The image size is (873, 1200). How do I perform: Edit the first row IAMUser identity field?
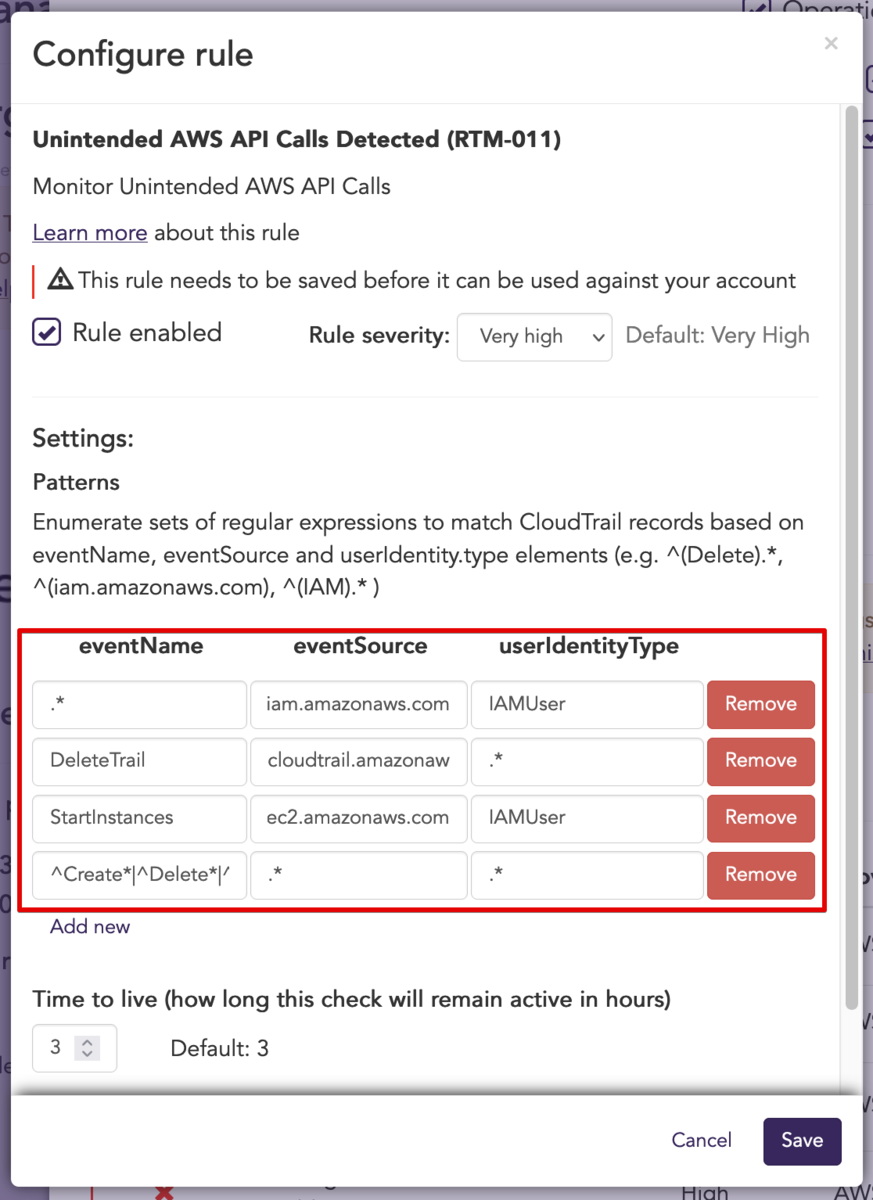pyautogui.click(x=587, y=704)
